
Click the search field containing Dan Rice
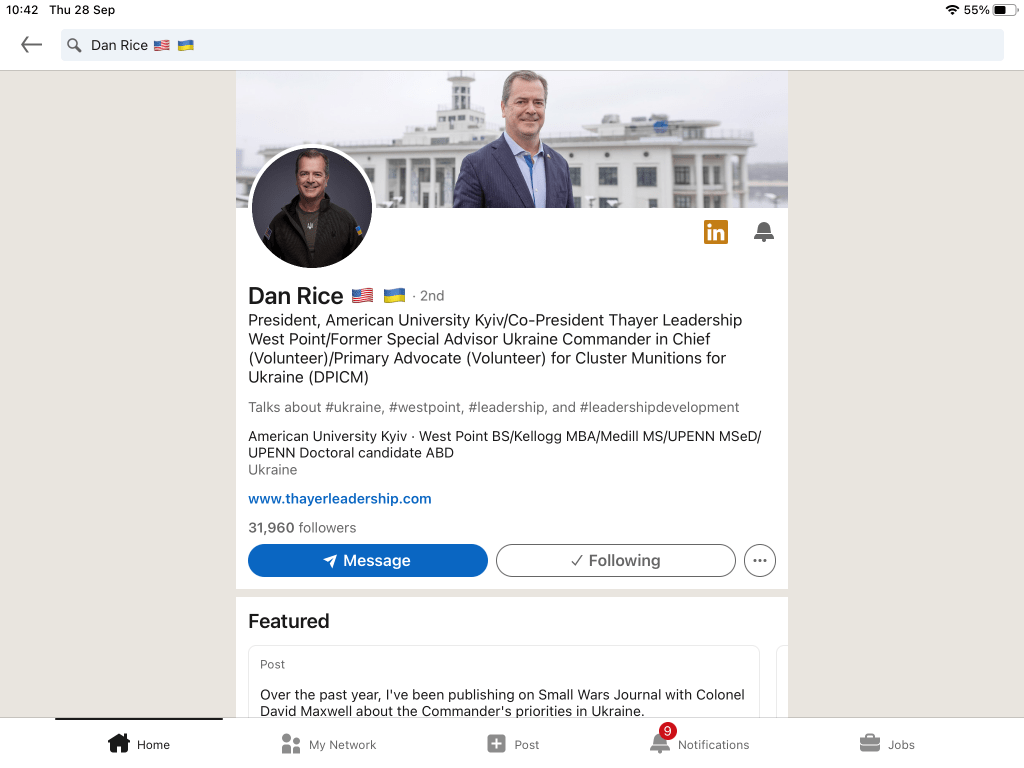pyautogui.click(x=532, y=45)
